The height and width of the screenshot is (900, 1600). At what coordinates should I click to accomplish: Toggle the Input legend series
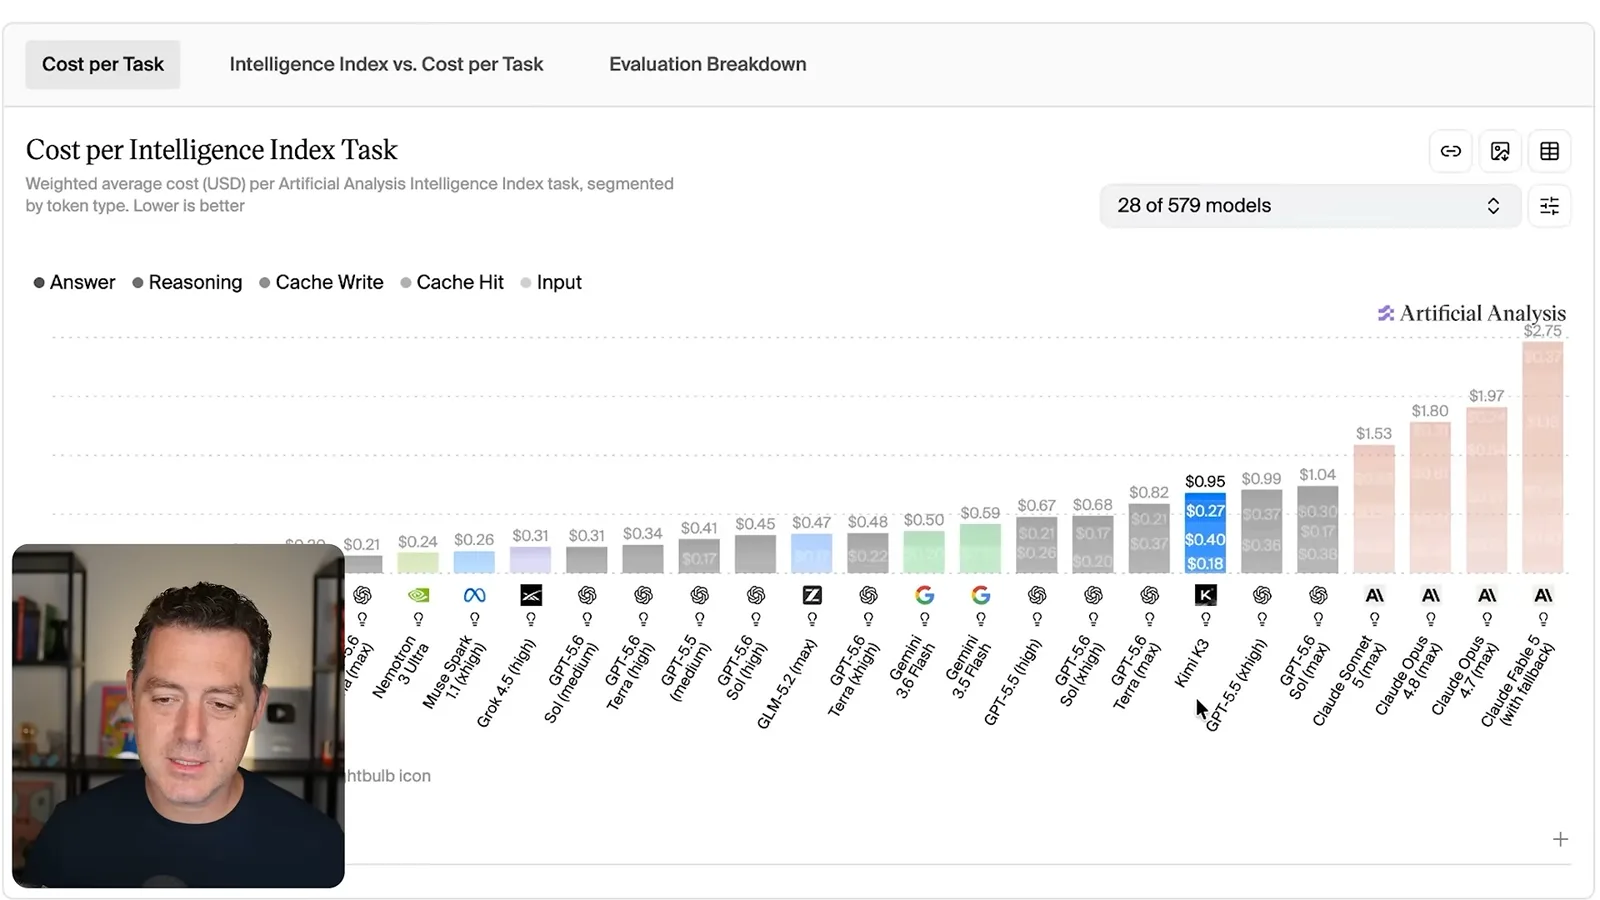pyautogui.click(x=551, y=283)
